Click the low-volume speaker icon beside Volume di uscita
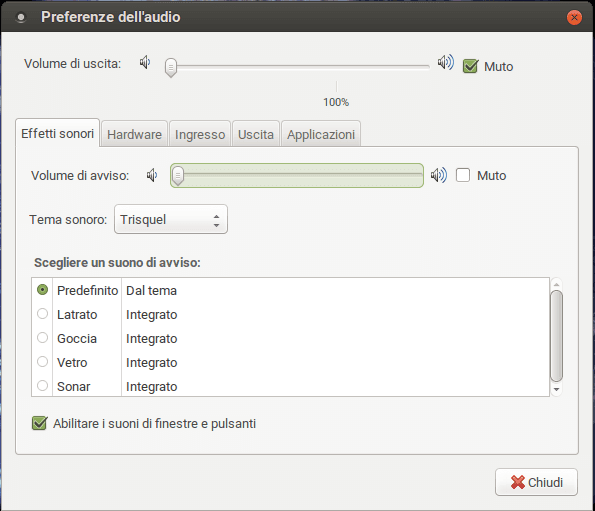The image size is (595, 511). (145, 62)
